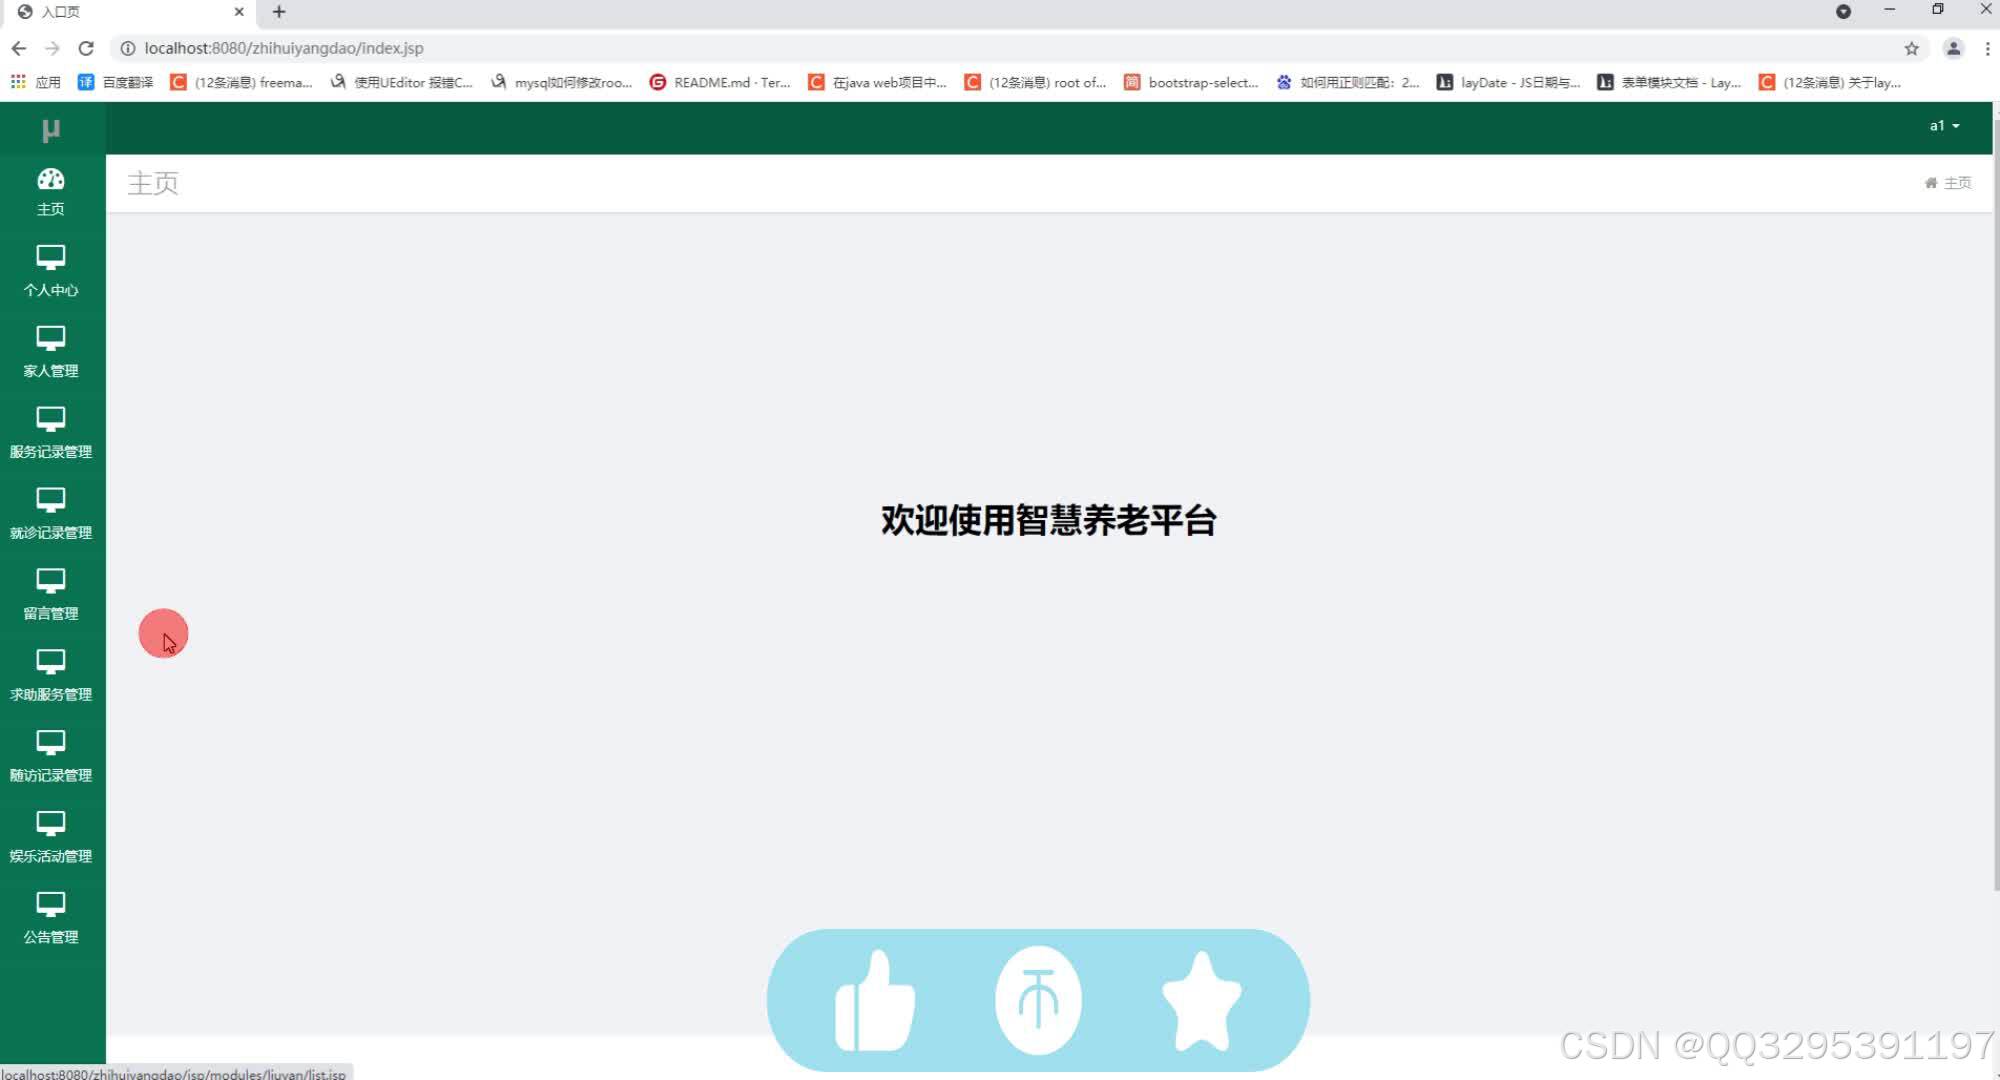Screen dimensions: 2000x1080
Task: Open README.md bookmark
Action: point(720,82)
